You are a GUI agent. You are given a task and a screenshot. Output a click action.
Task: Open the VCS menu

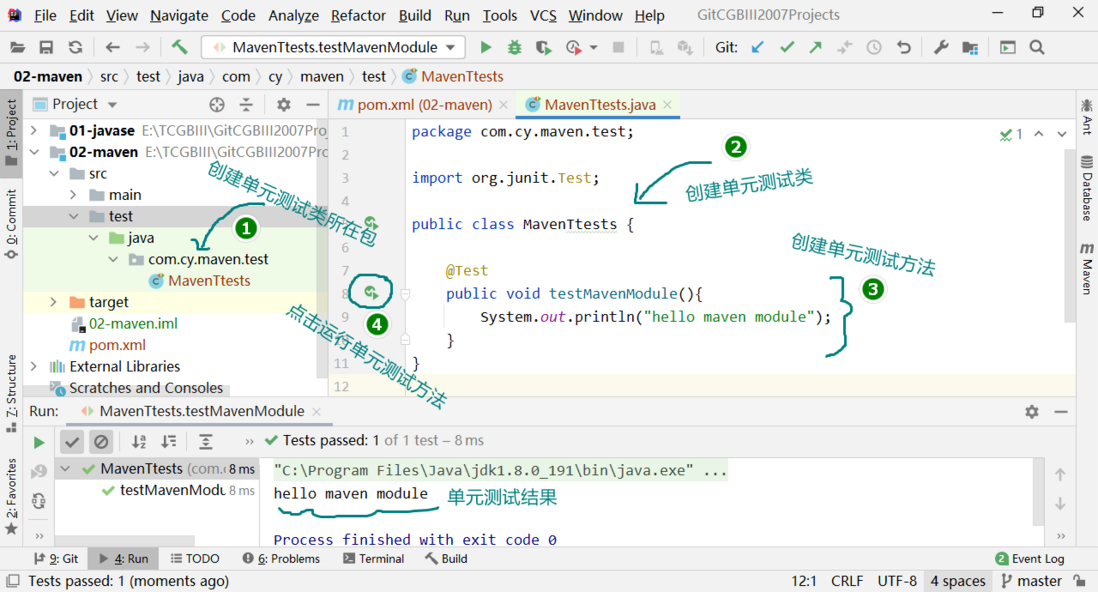pos(543,15)
